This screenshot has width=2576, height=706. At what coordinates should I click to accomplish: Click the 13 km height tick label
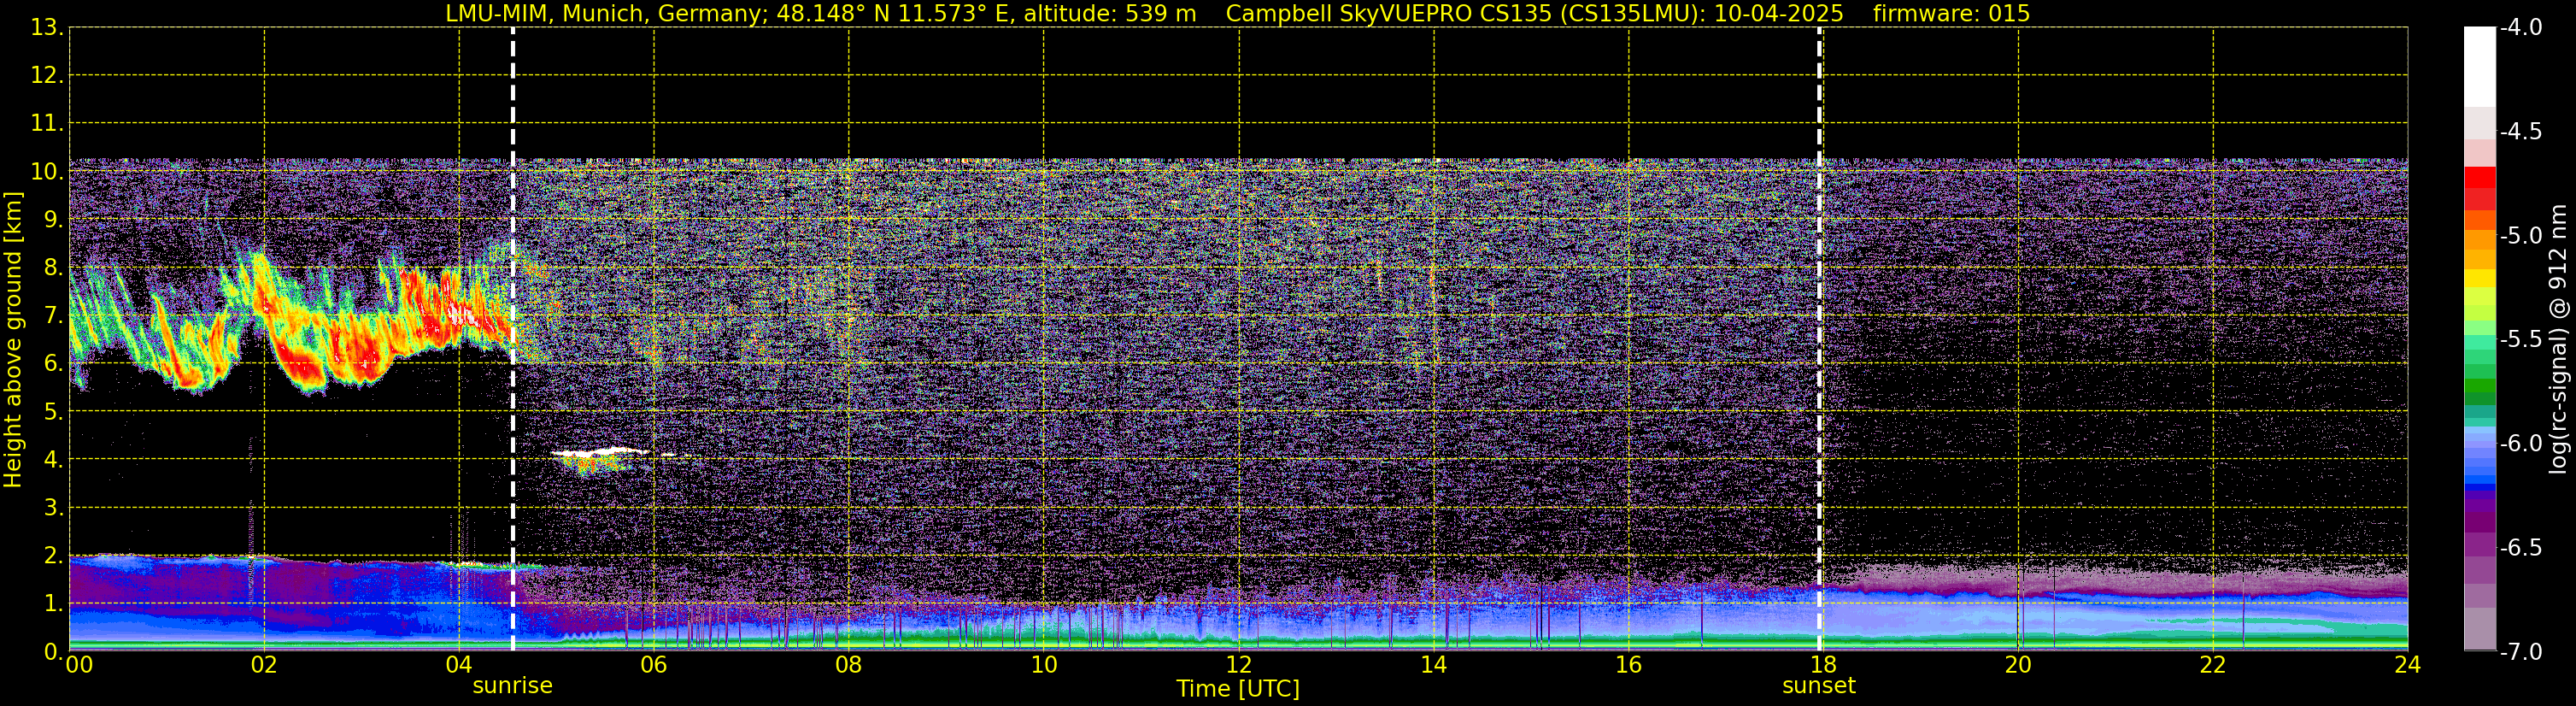(44, 27)
